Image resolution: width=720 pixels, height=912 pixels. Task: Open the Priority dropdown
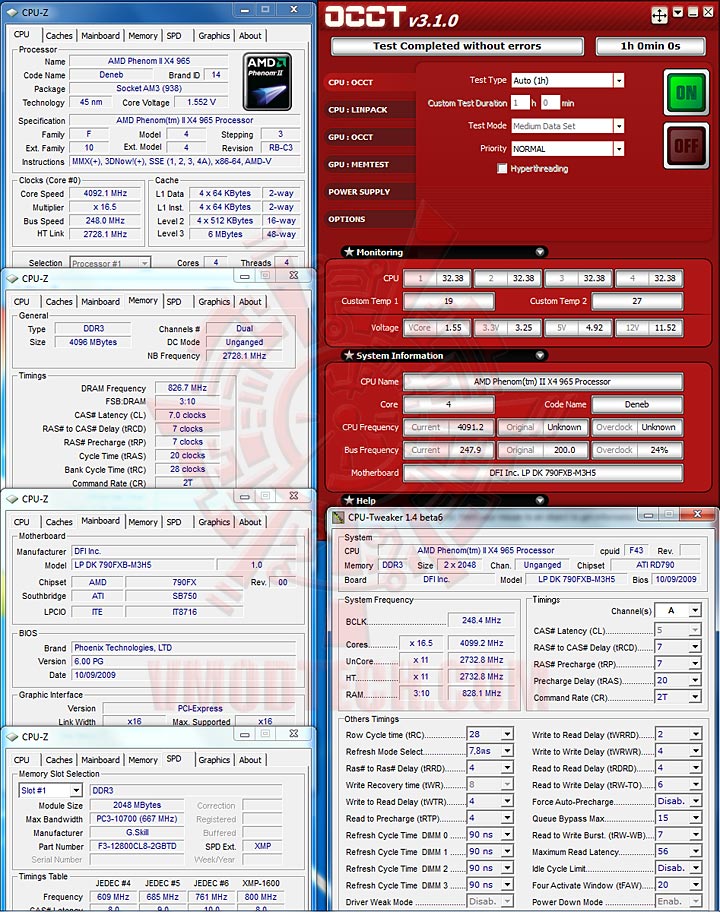(x=619, y=149)
